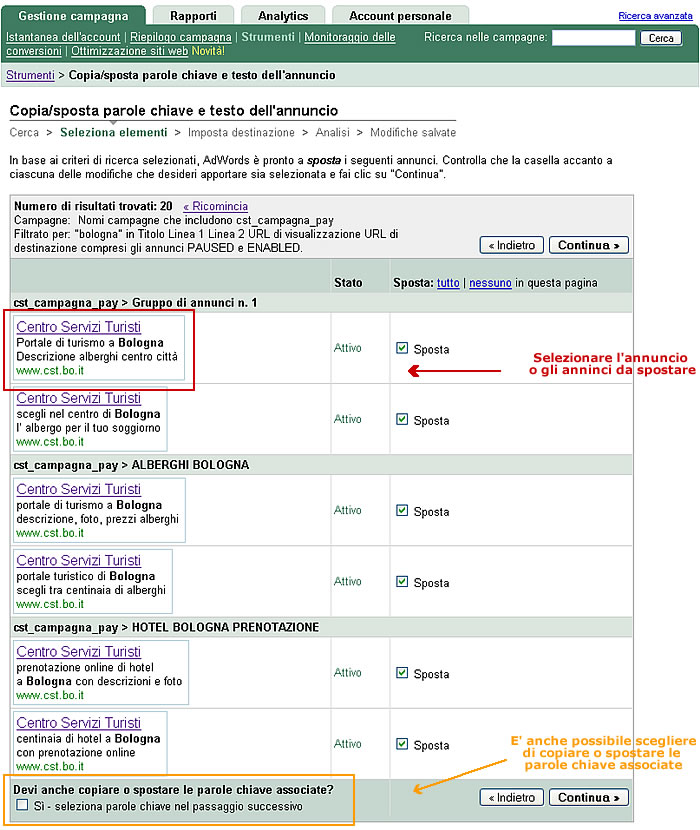The image size is (700, 830).
Task: Go to Account personale tab
Action: [400, 16]
